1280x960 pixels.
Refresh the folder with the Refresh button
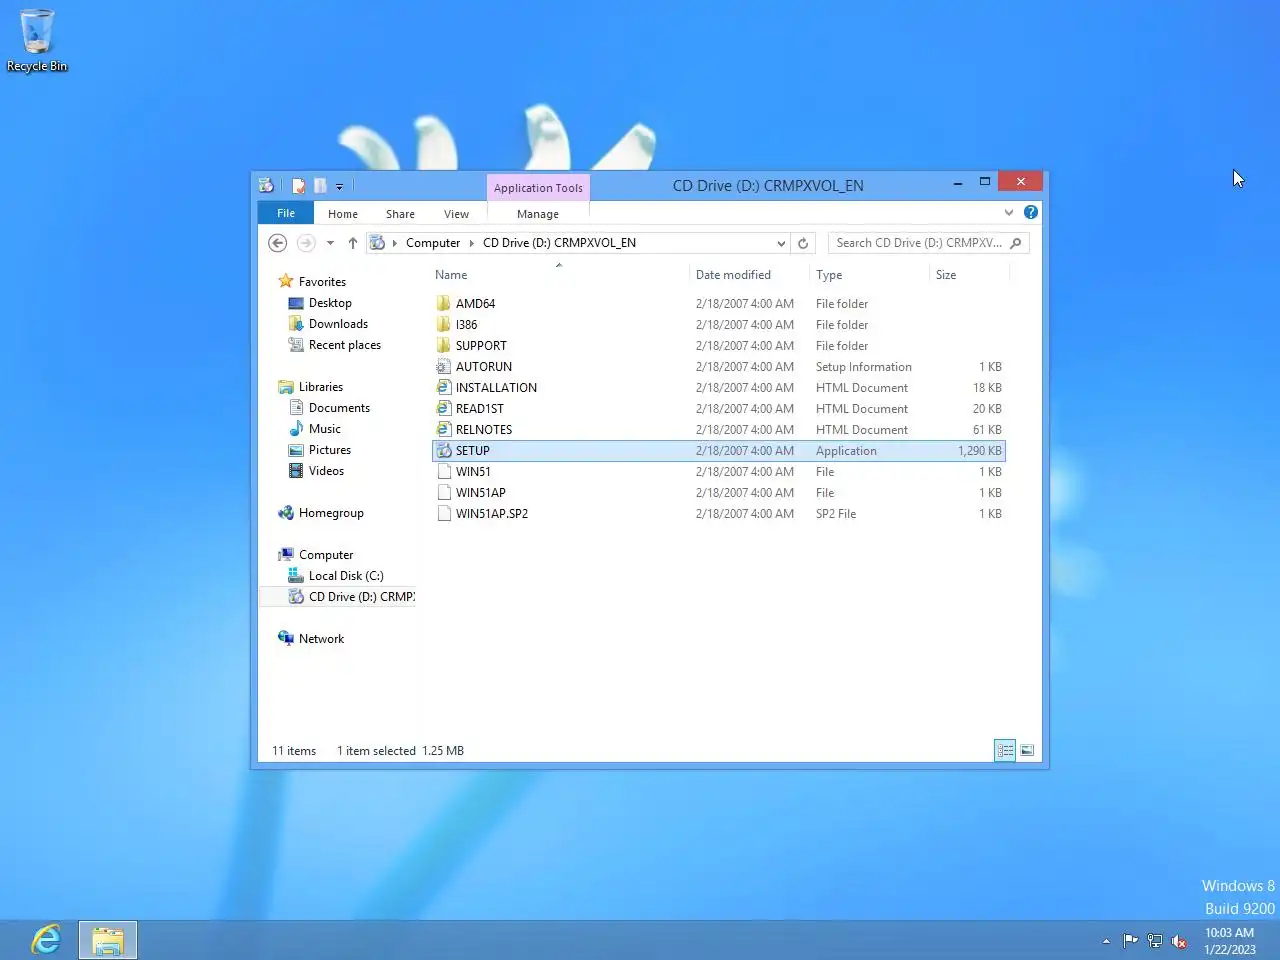coord(803,243)
